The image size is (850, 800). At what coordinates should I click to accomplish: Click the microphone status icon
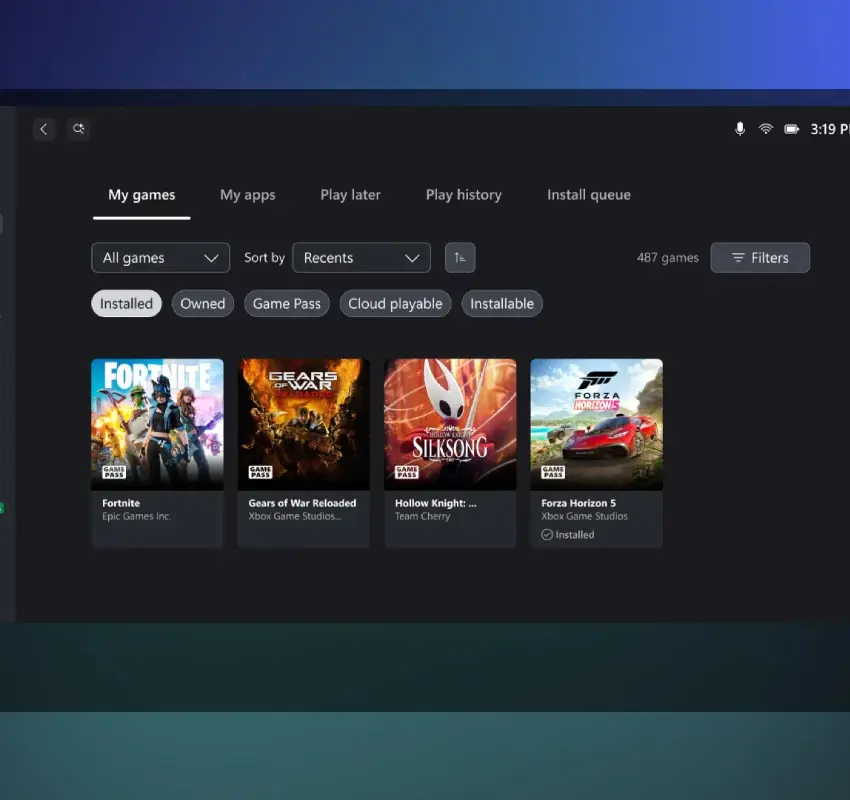pyautogui.click(x=739, y=129)
